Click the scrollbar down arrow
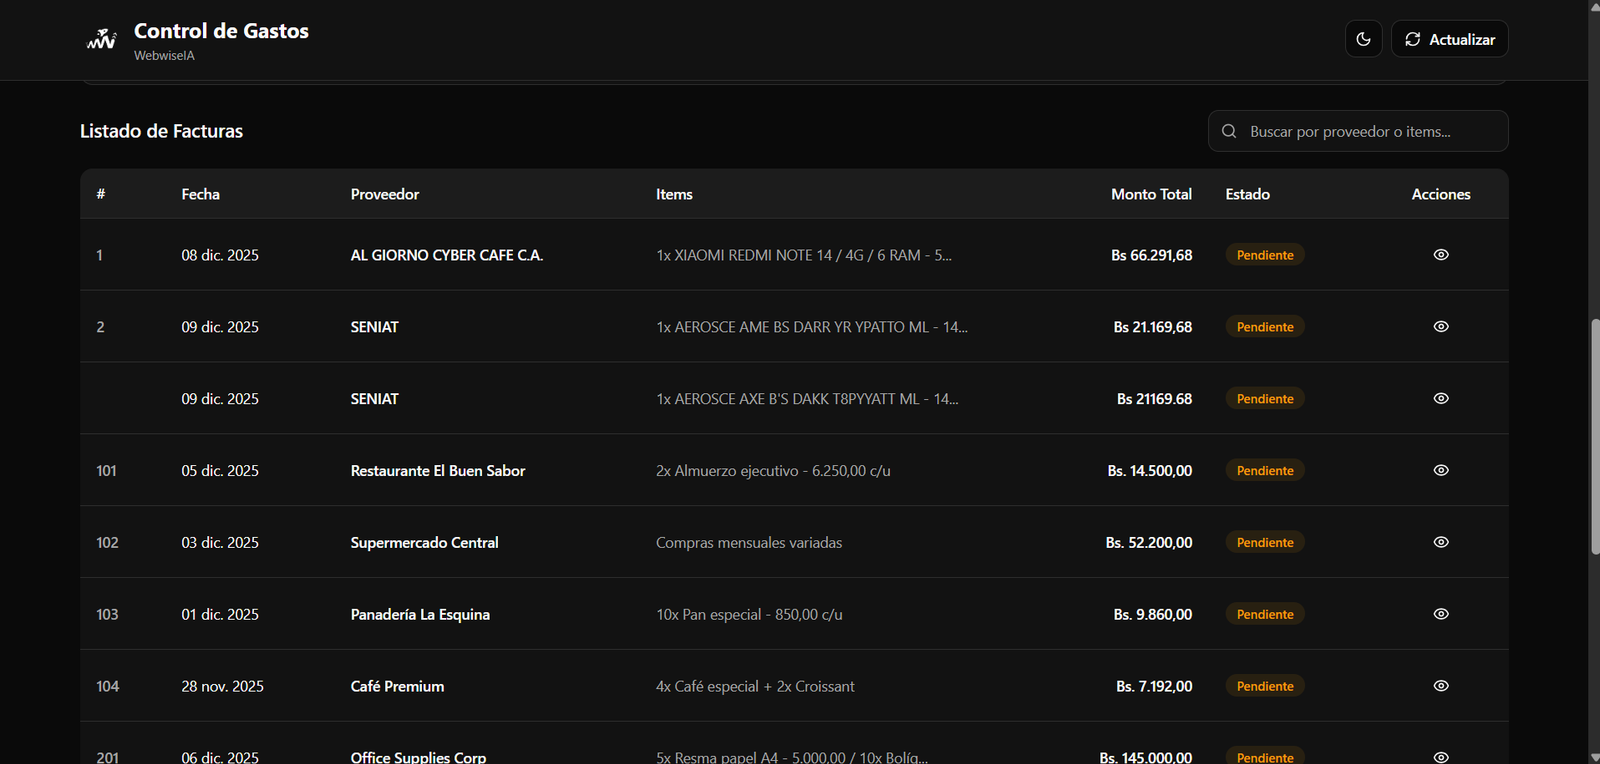The width and height of the screenshot is (1600, 764). pos(1595,757)
